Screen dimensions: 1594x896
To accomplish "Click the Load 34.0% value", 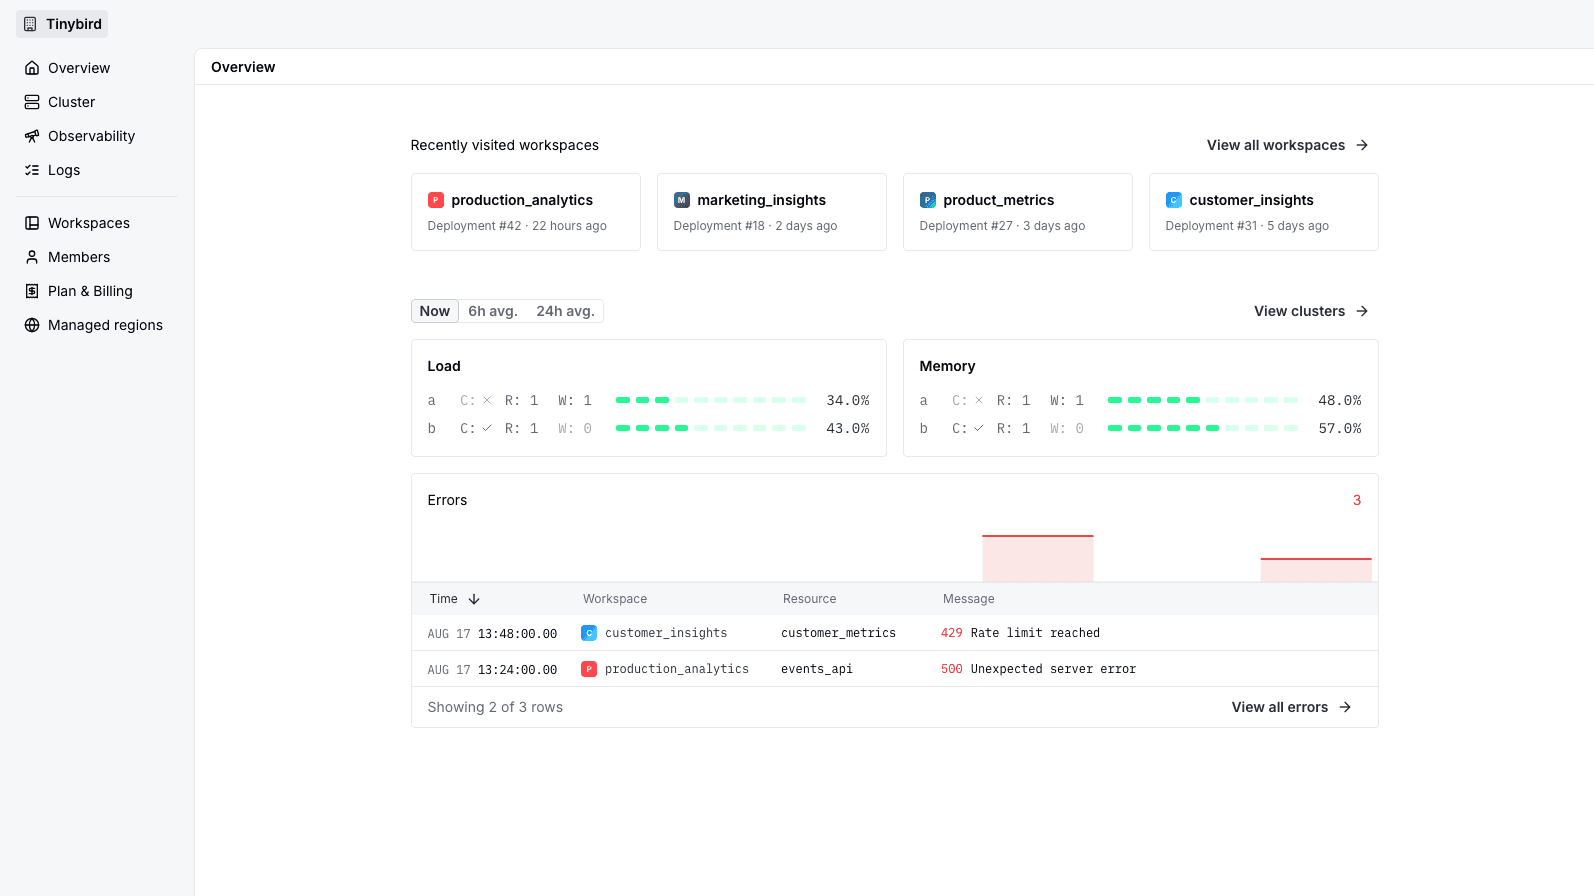I will [x=848, y=400].
